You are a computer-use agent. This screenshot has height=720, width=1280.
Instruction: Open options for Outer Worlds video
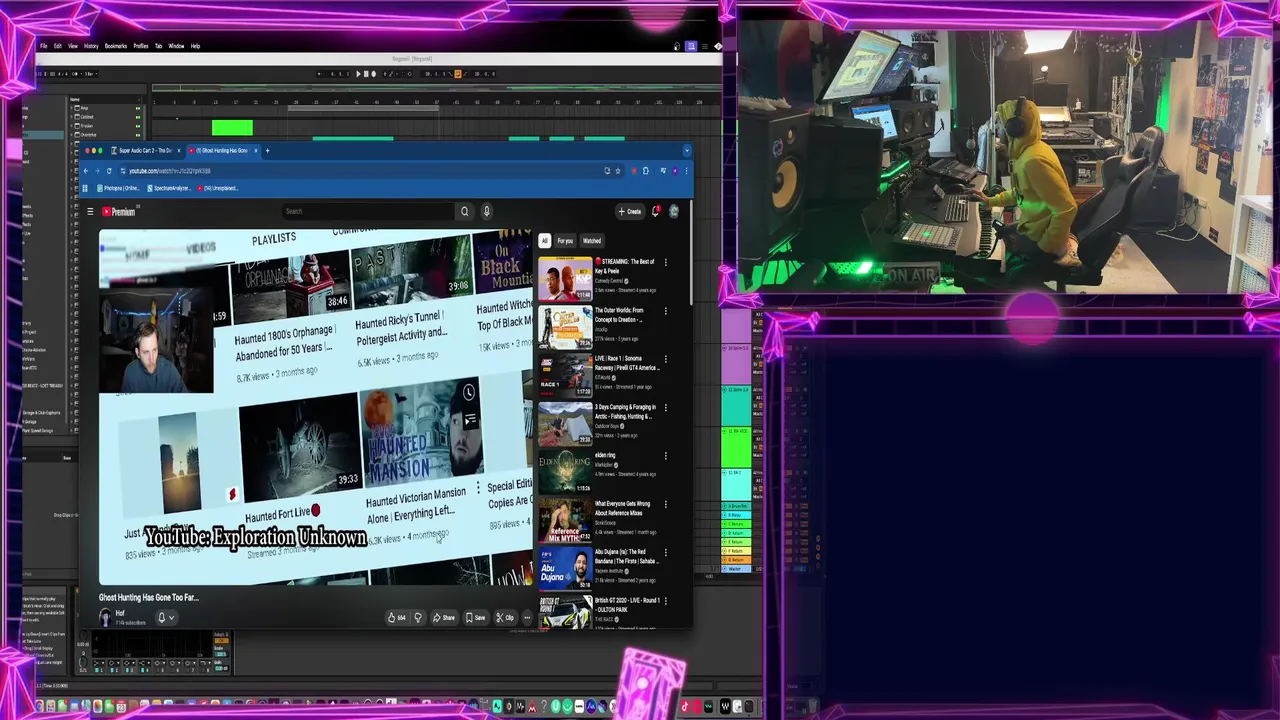[666, 310]
